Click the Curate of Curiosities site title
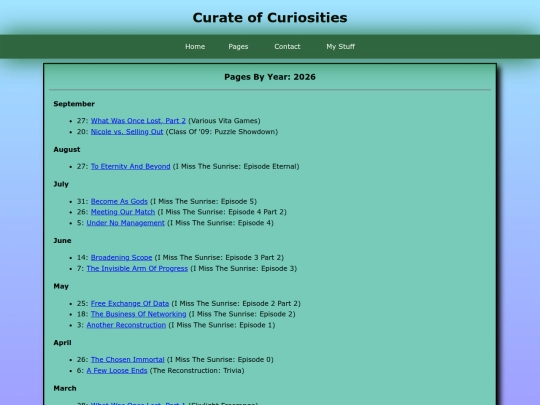 (270, 18)
